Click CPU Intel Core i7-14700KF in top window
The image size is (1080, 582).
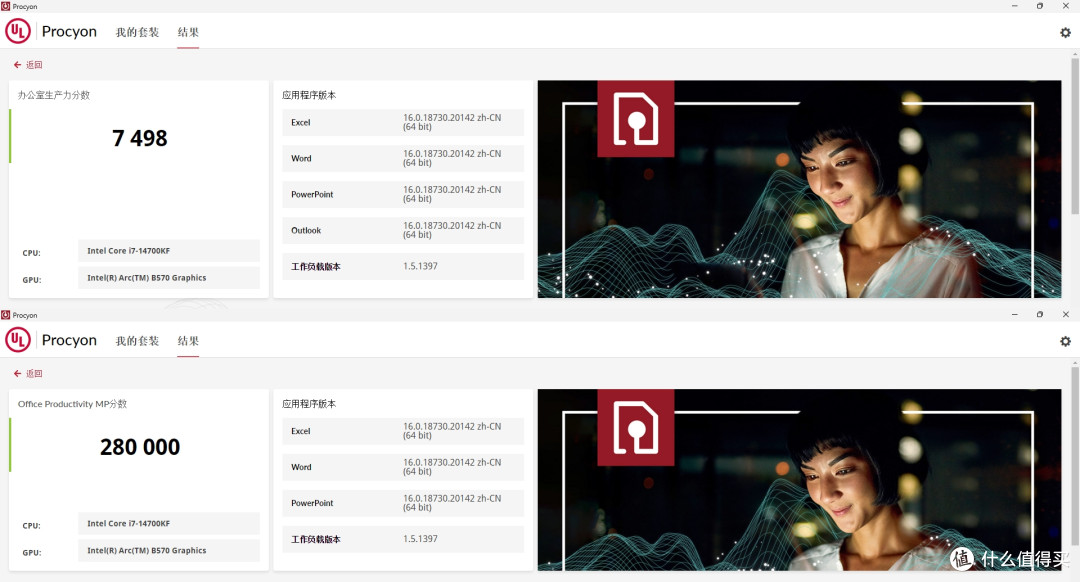(169, 251)
